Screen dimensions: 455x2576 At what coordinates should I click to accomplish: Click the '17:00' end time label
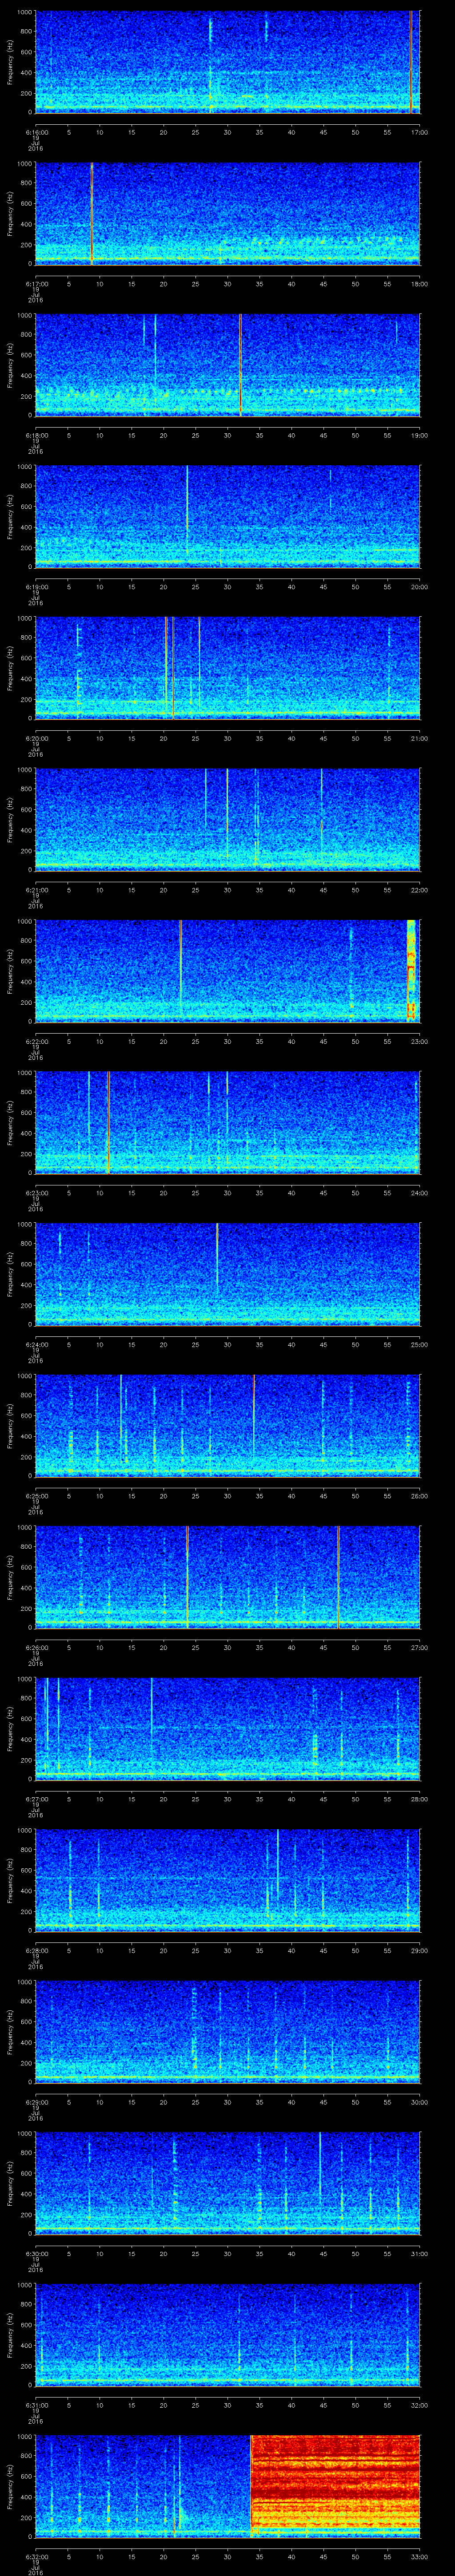[x=419, y=132]
